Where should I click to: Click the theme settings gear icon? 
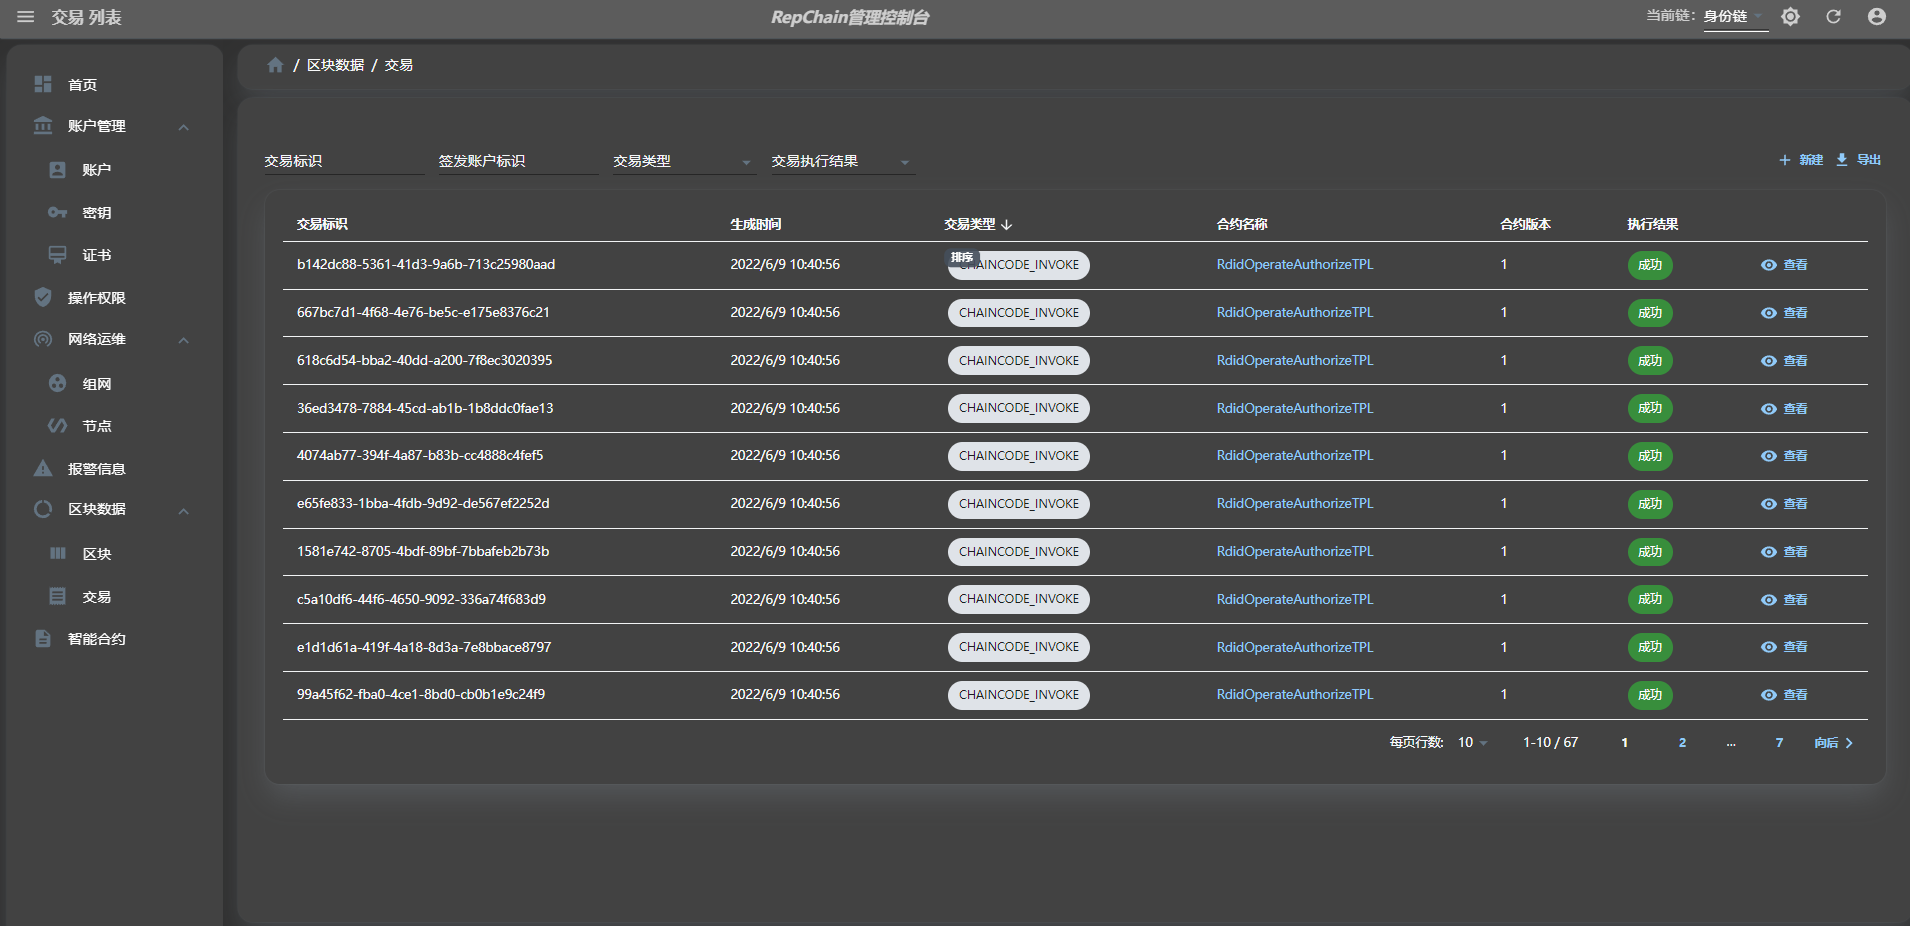coord(1790,17)
